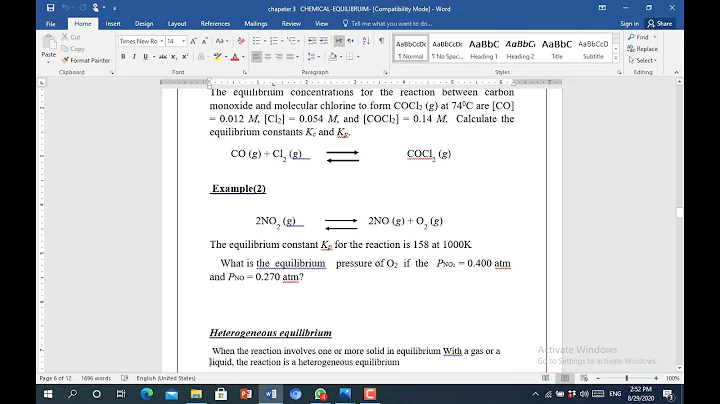This screenshot has height=404, width=720.
Task: Open the File tab
Action: tap(51, 23)
